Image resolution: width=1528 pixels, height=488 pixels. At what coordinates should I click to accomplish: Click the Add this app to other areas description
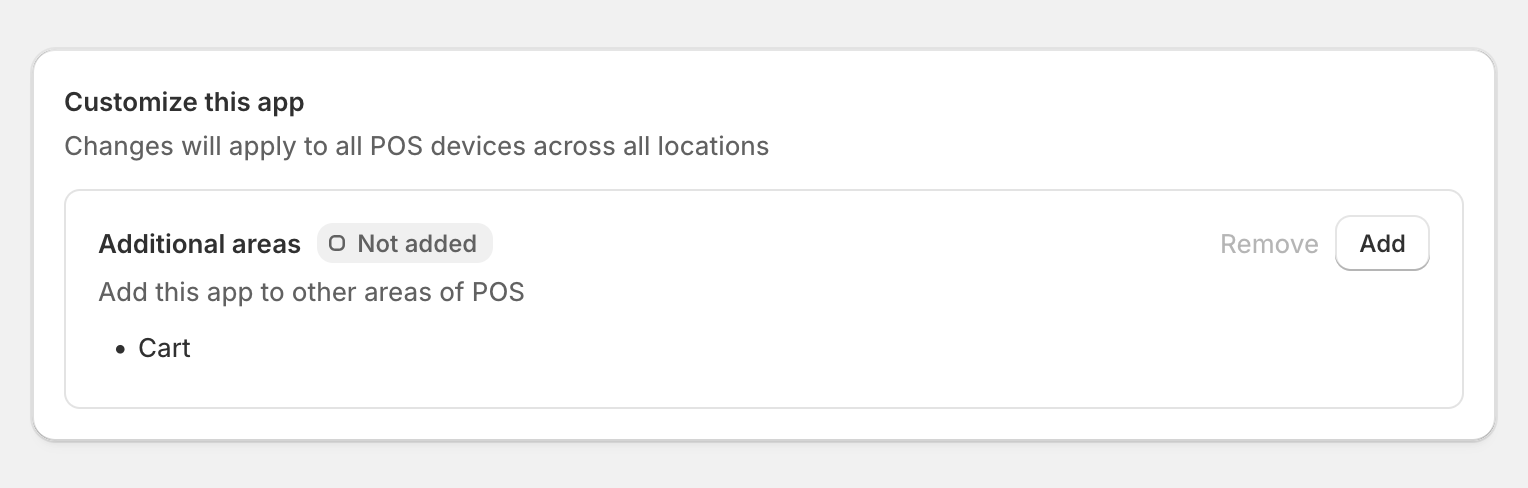coord(311,293)
